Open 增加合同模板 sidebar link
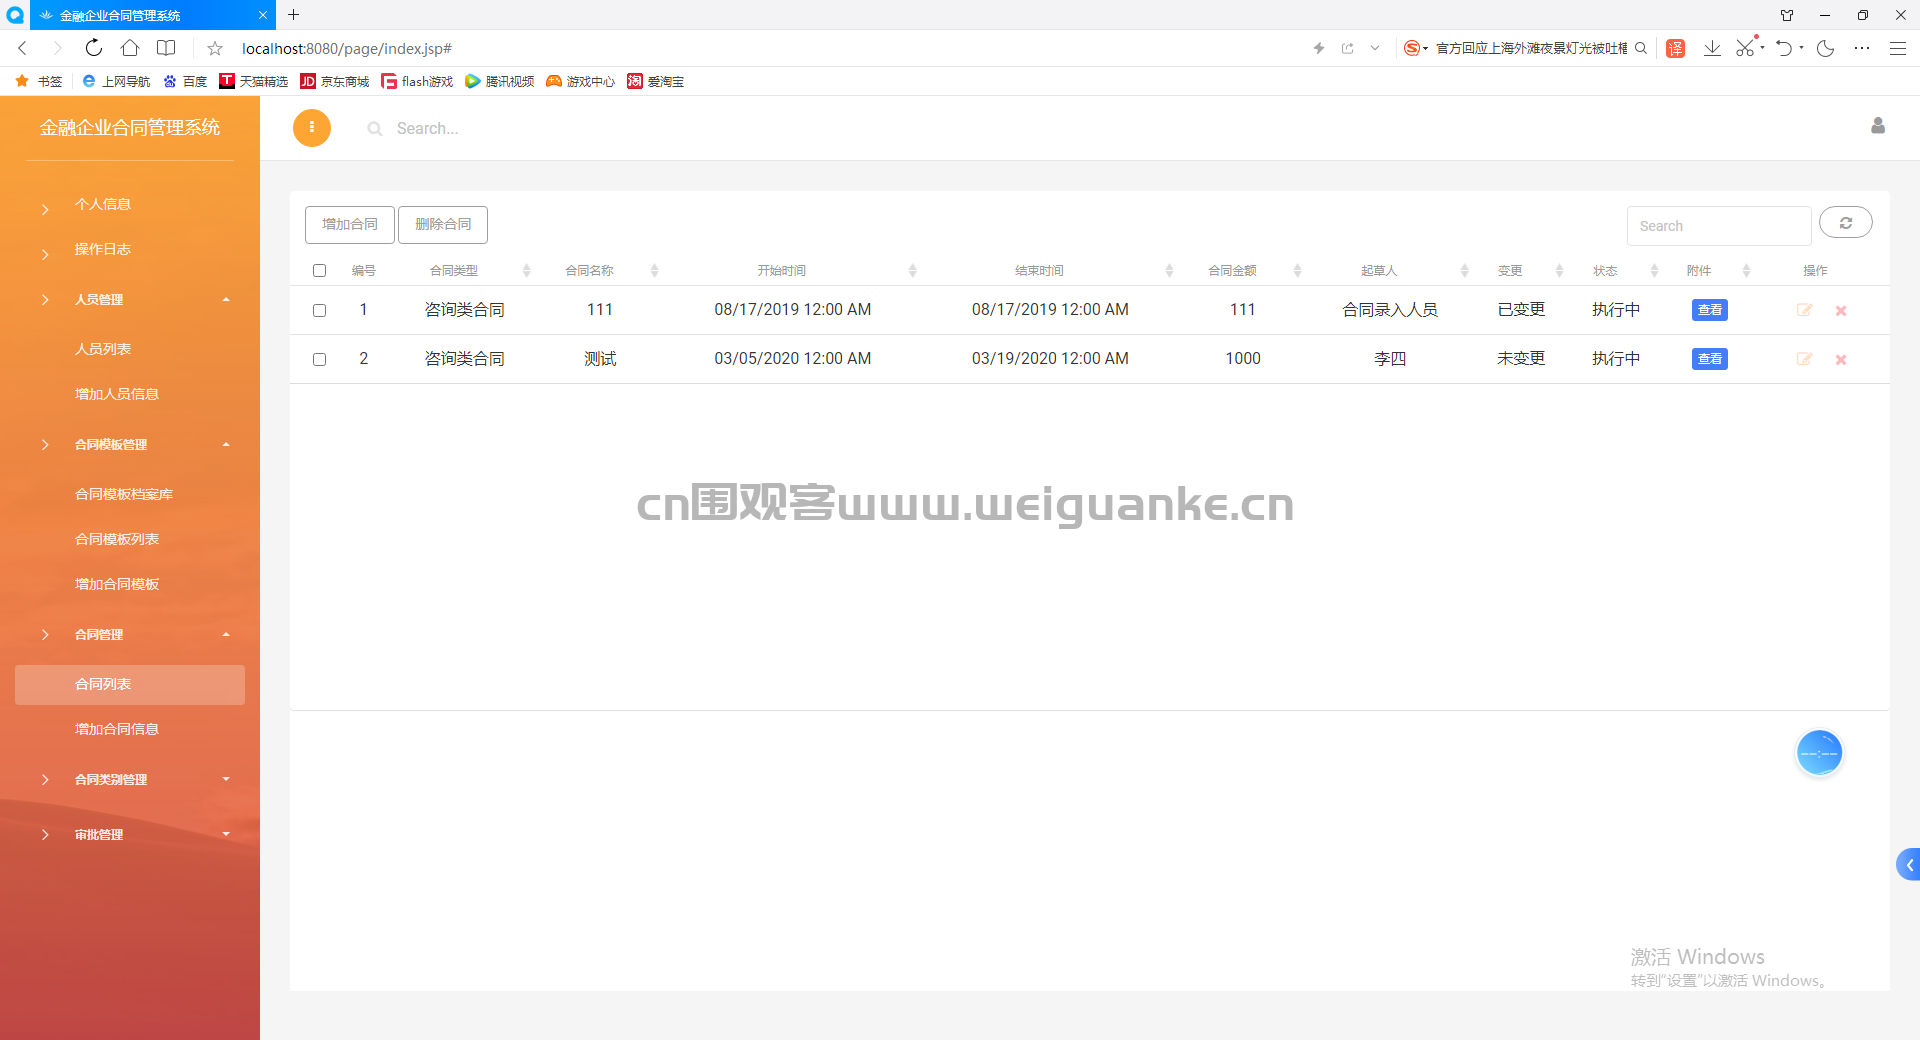Screen dimensions: 1920x1040 click(x=117, y=584)
